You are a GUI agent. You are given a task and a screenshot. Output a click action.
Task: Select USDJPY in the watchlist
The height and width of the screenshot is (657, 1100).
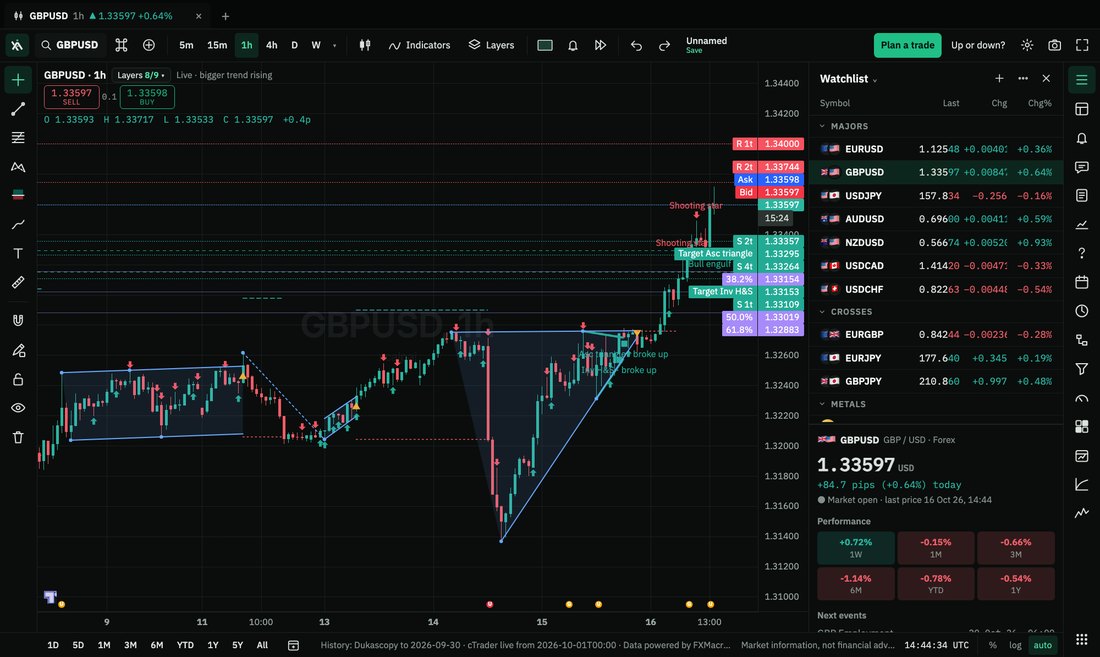coord(936,196)
